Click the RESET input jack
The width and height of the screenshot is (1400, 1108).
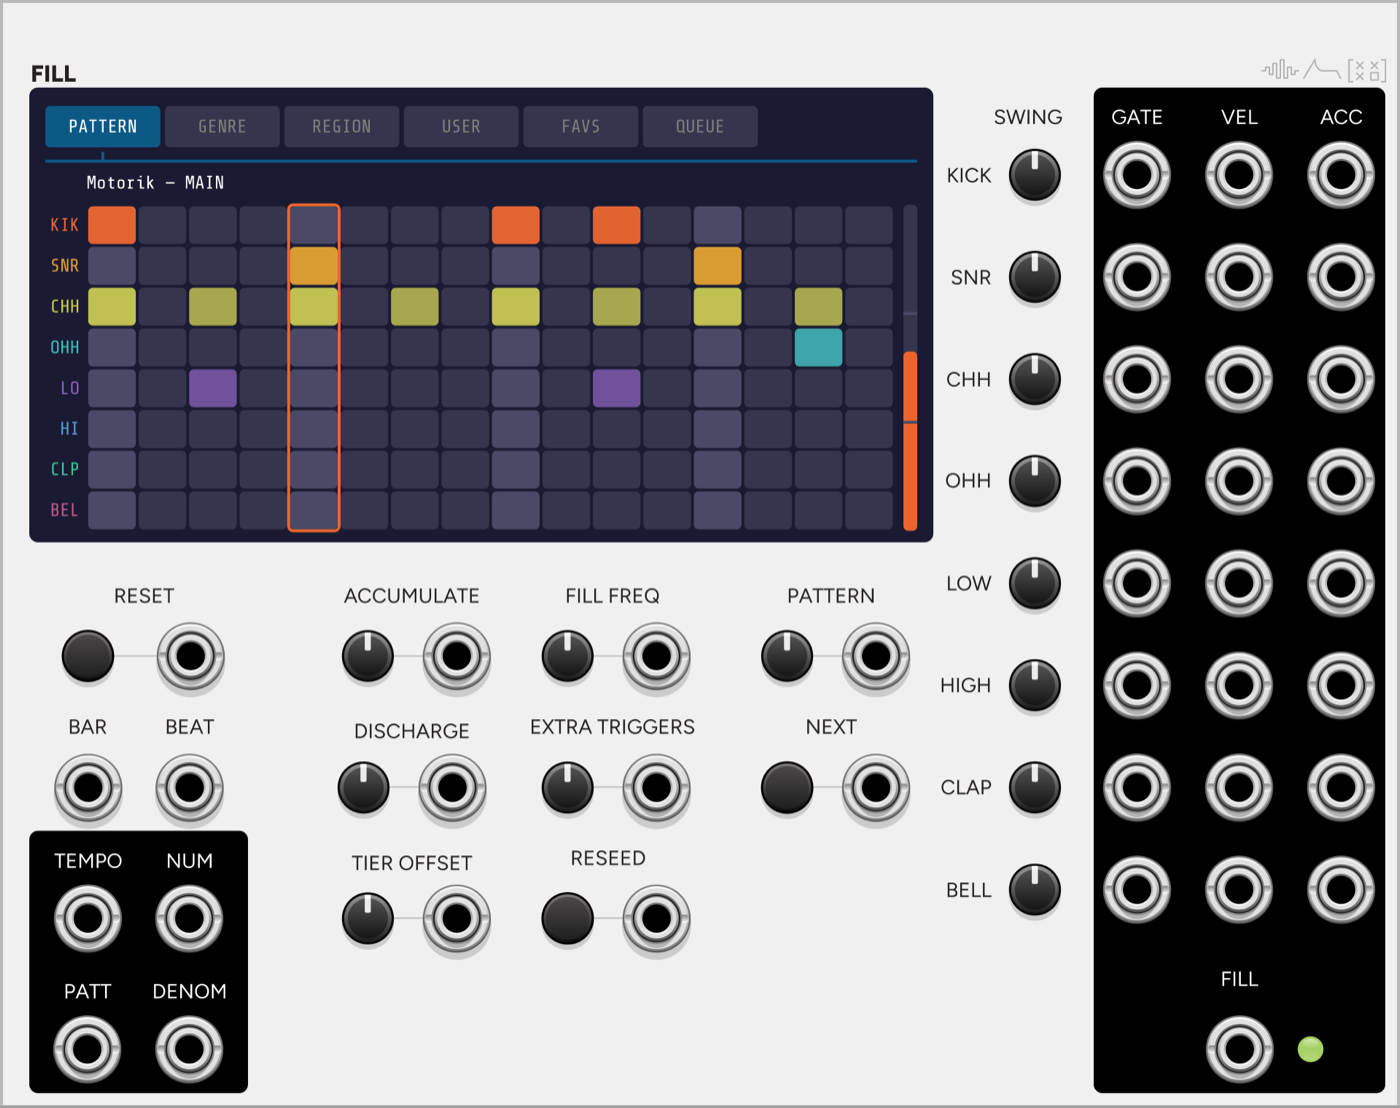pos(190,657)
